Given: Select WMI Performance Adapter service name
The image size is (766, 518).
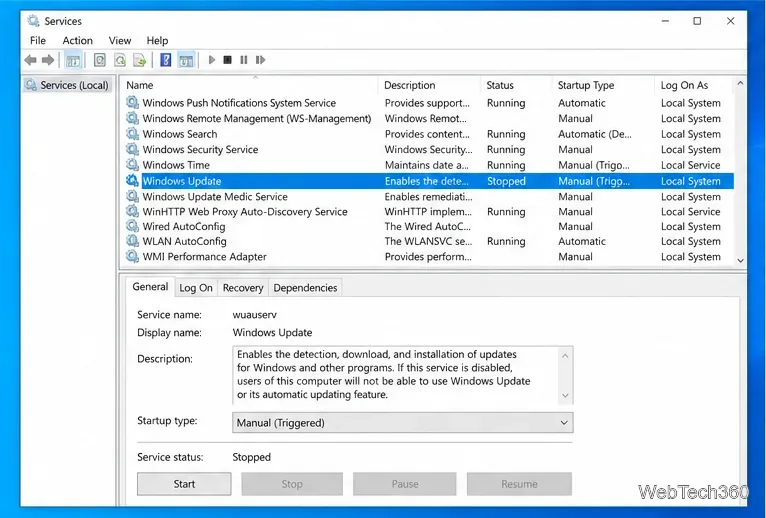Looking at the screenshot, I should click(x=204, y=257).
